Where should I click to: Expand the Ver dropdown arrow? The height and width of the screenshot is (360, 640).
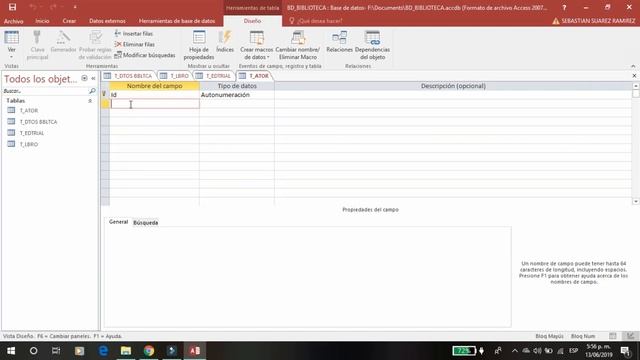pyautogui.click(x=11, y=57)
